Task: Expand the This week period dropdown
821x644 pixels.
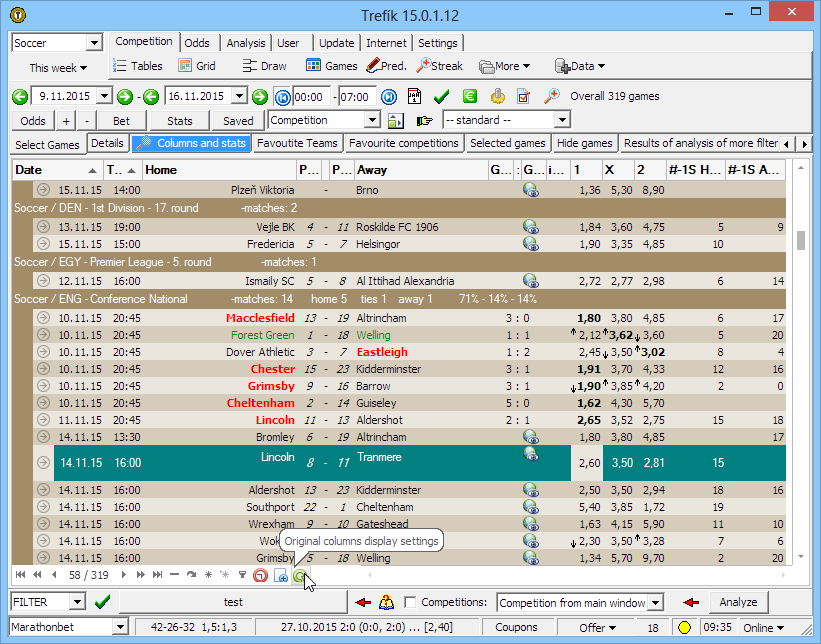Action: point(57,68)
